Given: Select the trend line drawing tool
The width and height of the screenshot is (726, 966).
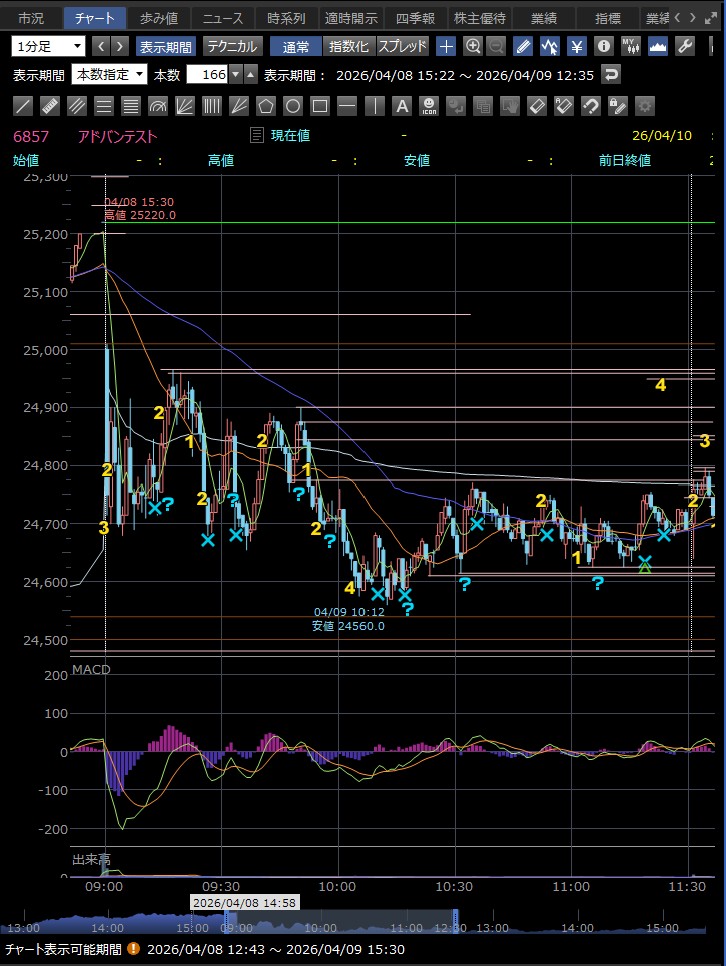Looking at the screenshot, I should pyautogui.click(x=24, y=106).
